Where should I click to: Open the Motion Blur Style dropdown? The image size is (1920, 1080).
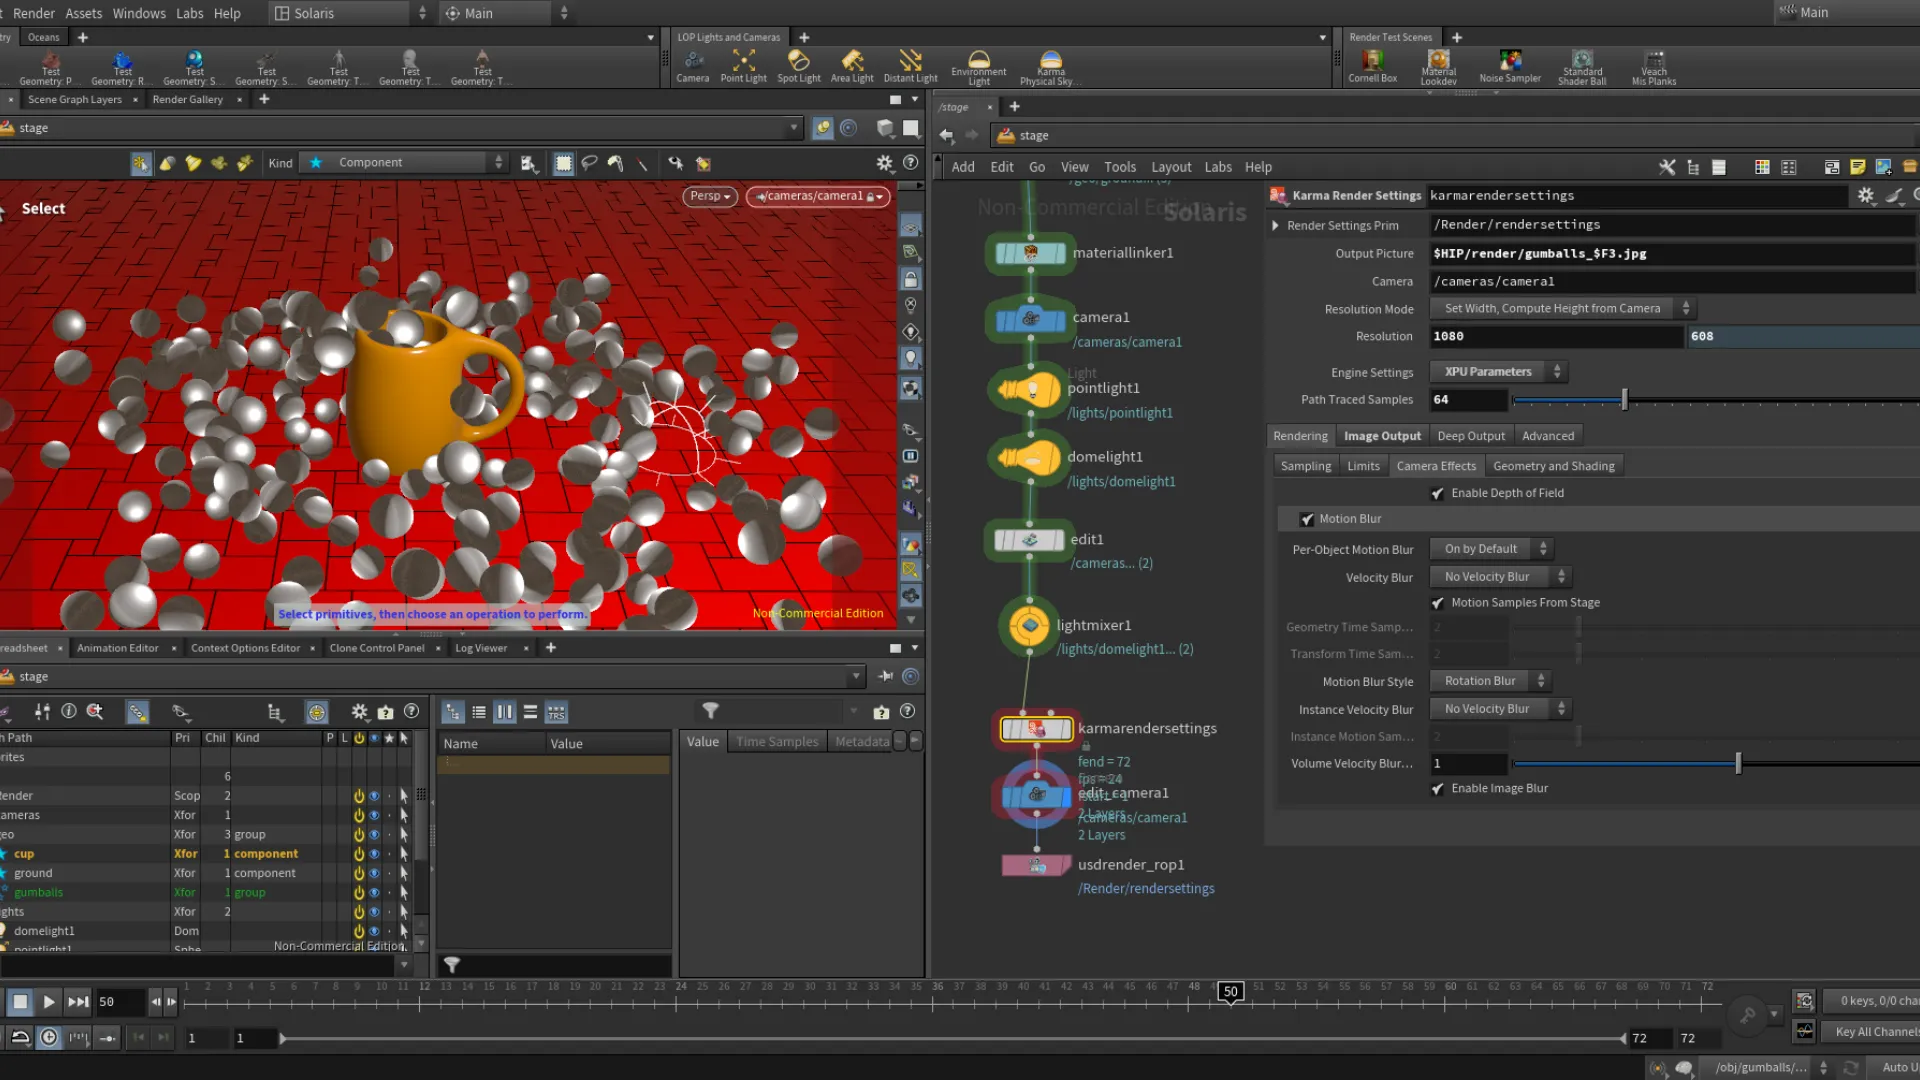[1489, 681]
